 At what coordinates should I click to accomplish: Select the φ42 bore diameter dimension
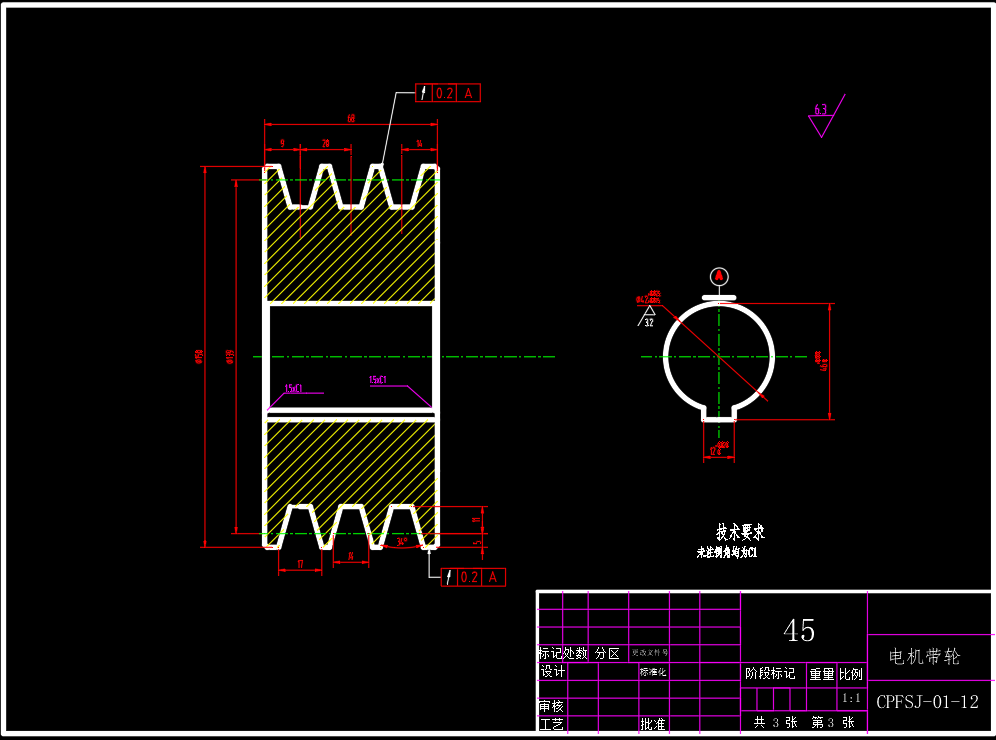click(x=648, y=297)
